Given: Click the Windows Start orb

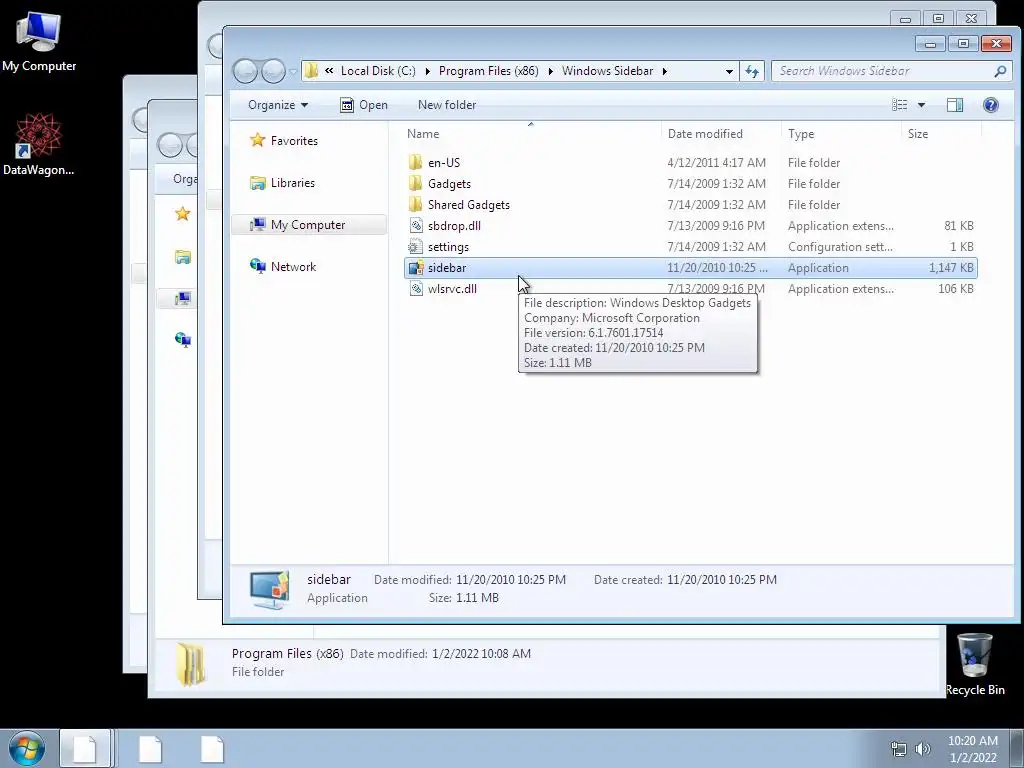Looking at the screenshot, I should [27, 748].
